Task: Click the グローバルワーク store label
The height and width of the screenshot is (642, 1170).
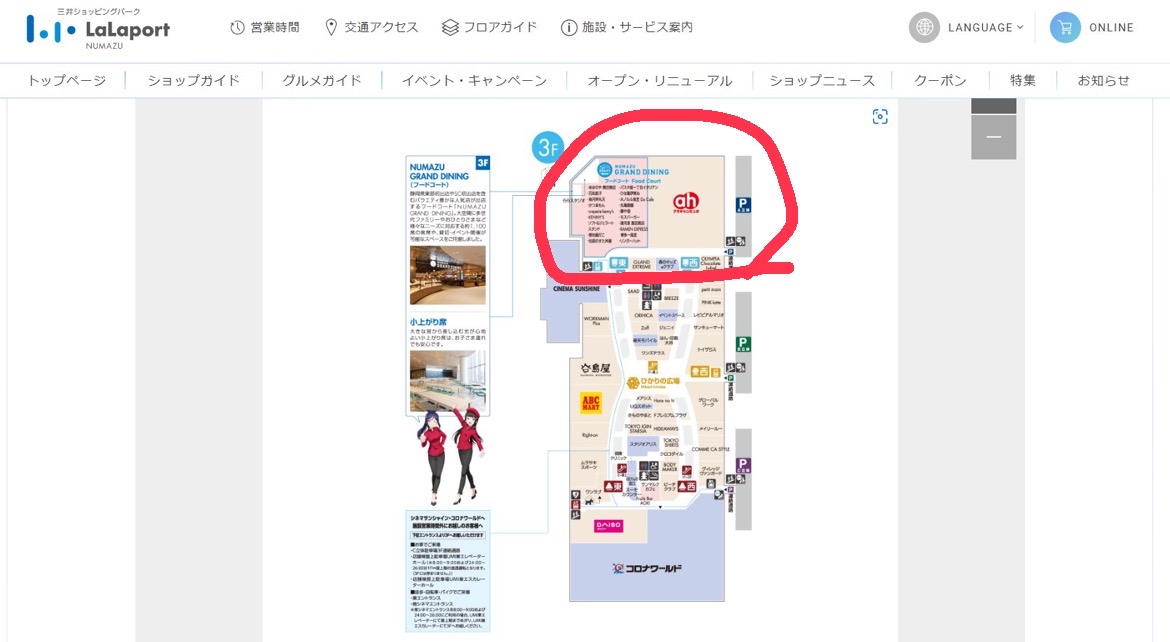Action: 707,402
